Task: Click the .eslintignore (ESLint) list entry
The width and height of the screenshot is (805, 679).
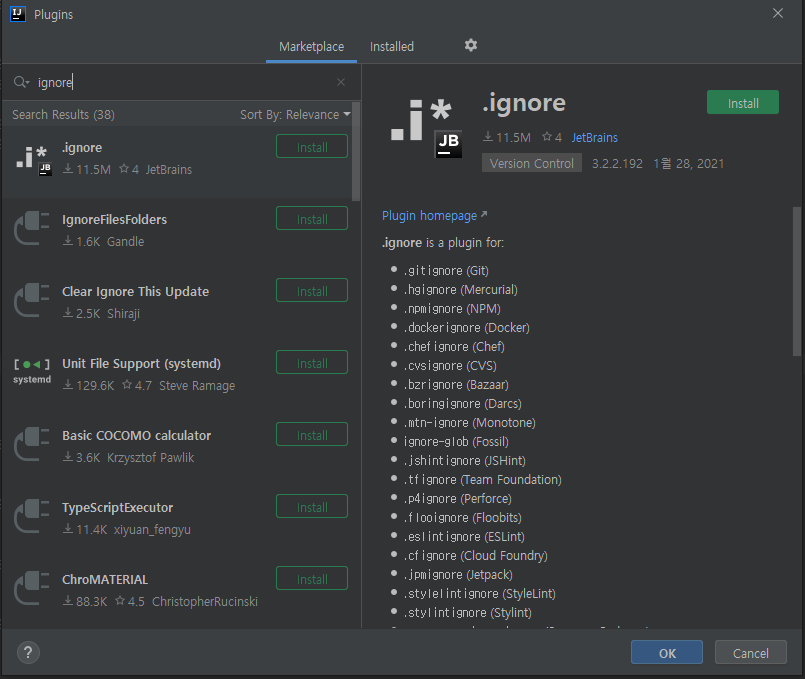Action: (x=464, y=536)
